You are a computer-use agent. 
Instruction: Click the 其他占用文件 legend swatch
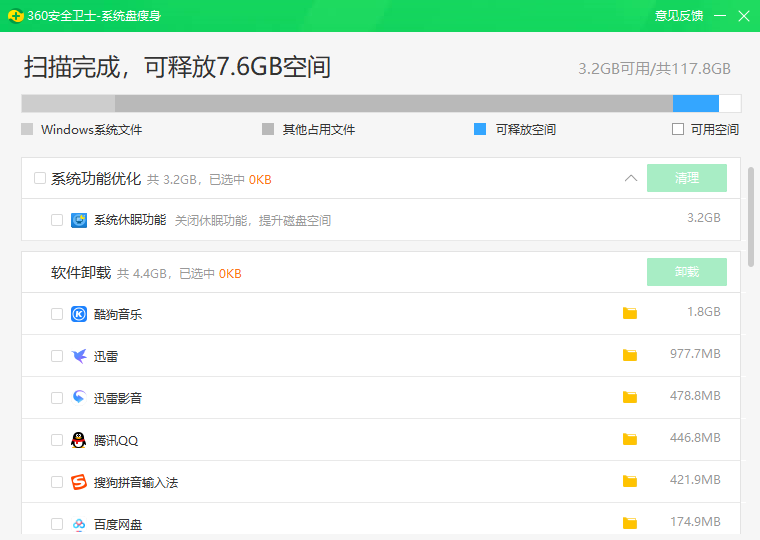(x=268, y=129)
